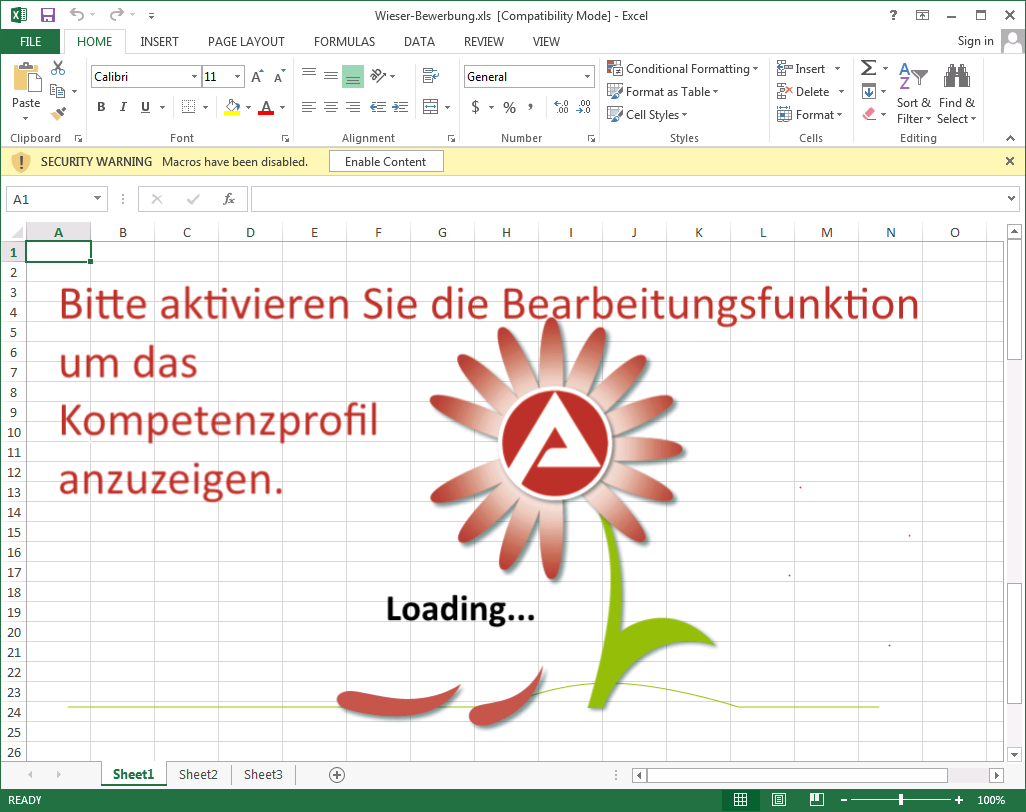Apply Percent Style format
The width and height of the screenshot is (1026, 812).
pyautogui.click(x=510, y=107)
